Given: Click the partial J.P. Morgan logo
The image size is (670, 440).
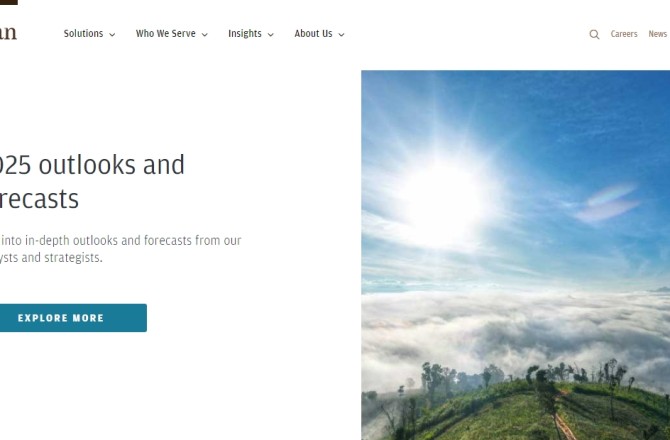Looking at the screenshot, I should [x=8, y=33].
